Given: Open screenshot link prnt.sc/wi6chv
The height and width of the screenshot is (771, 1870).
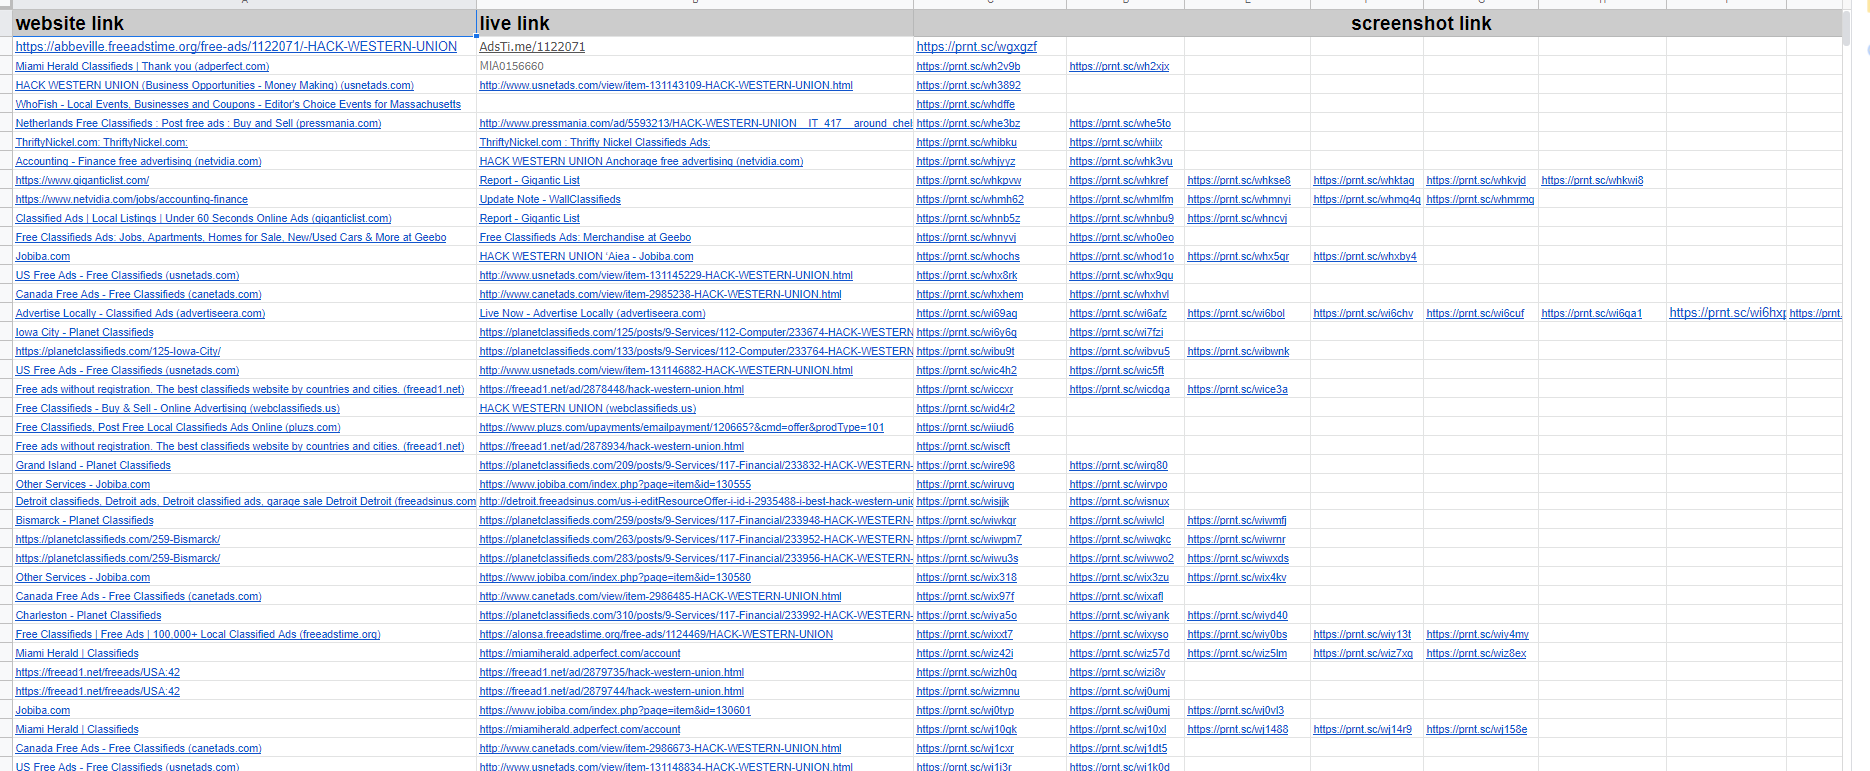Looking at the screenshot, I should (x=1363, y=314).
